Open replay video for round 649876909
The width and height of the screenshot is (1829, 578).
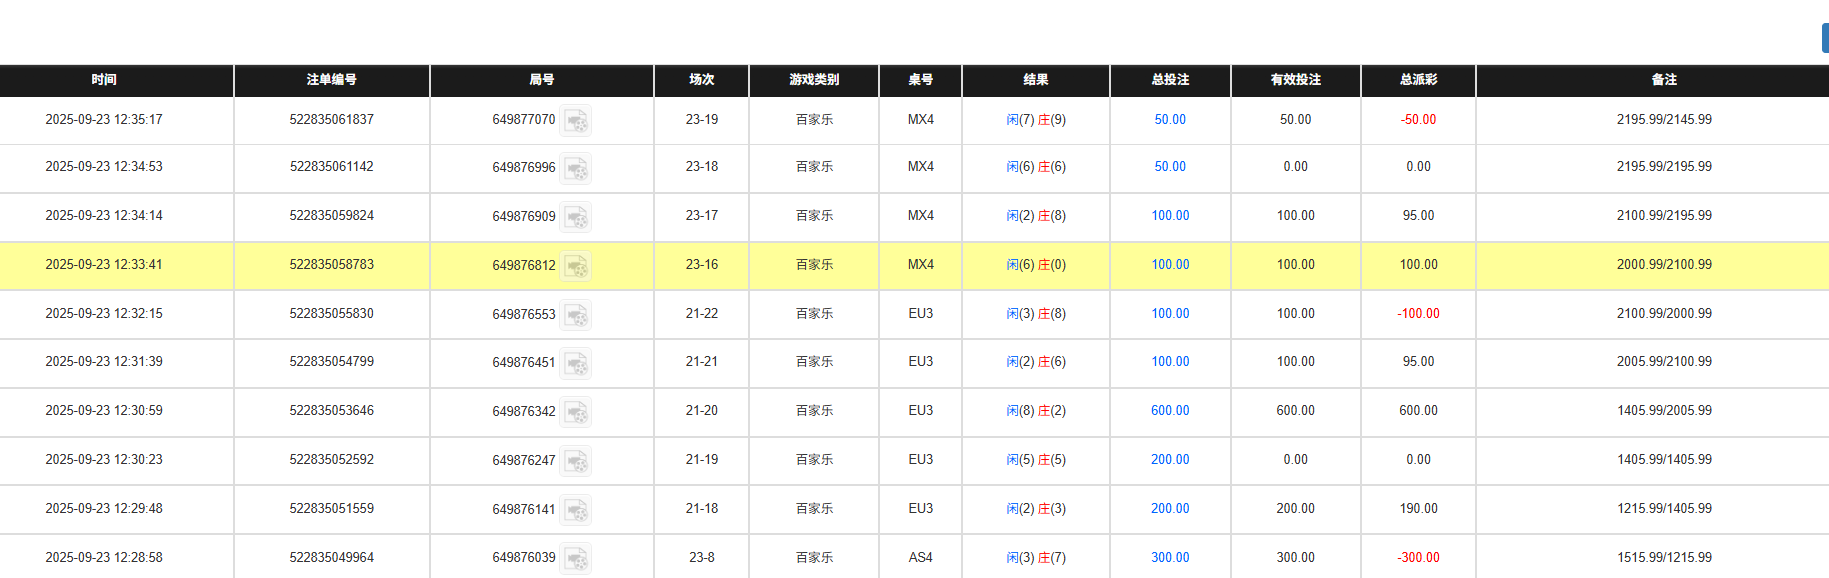[577, 217]
